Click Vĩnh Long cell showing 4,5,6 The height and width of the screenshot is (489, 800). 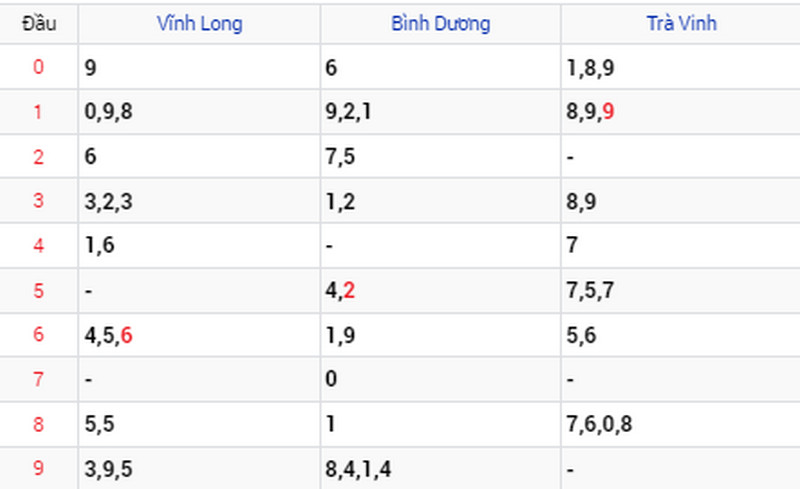199,335
